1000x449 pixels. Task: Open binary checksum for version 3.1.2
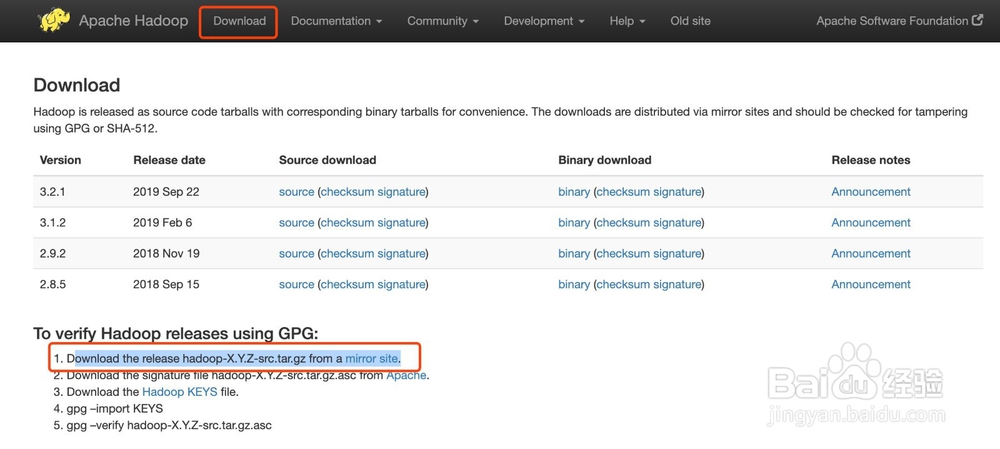coord(622,223)
